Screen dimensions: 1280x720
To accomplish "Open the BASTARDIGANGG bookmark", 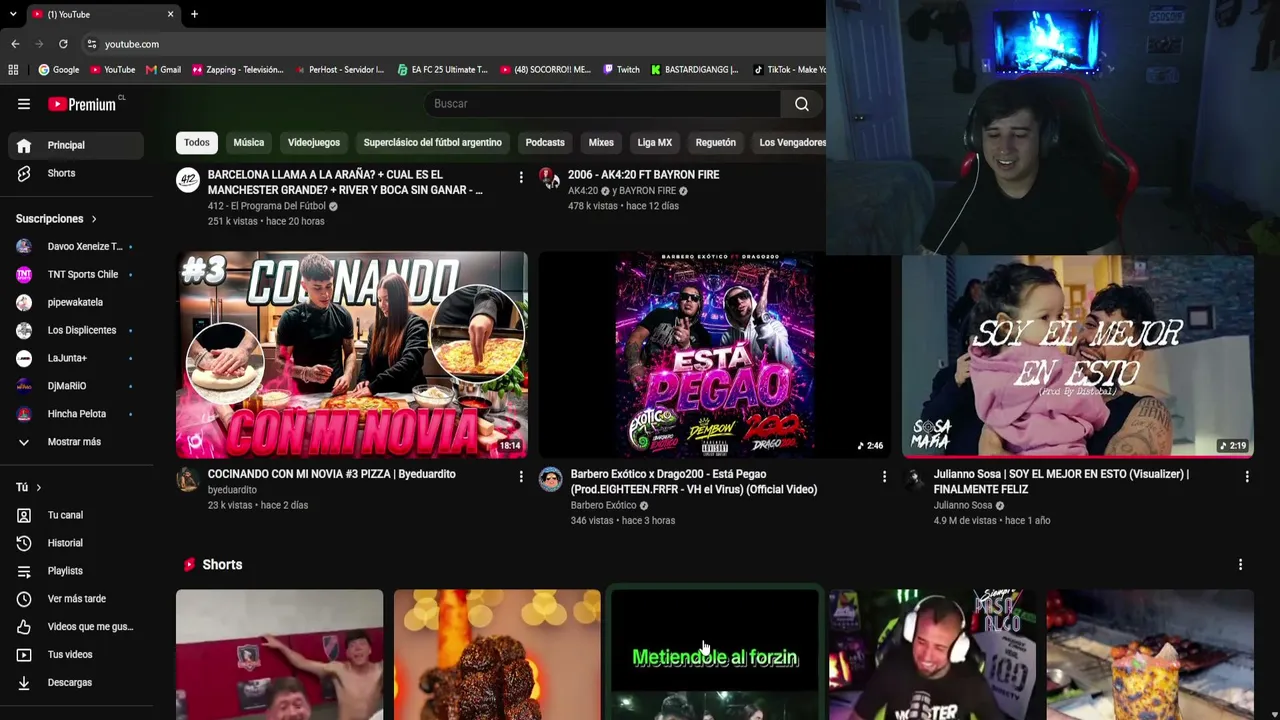I will [694, 70].
